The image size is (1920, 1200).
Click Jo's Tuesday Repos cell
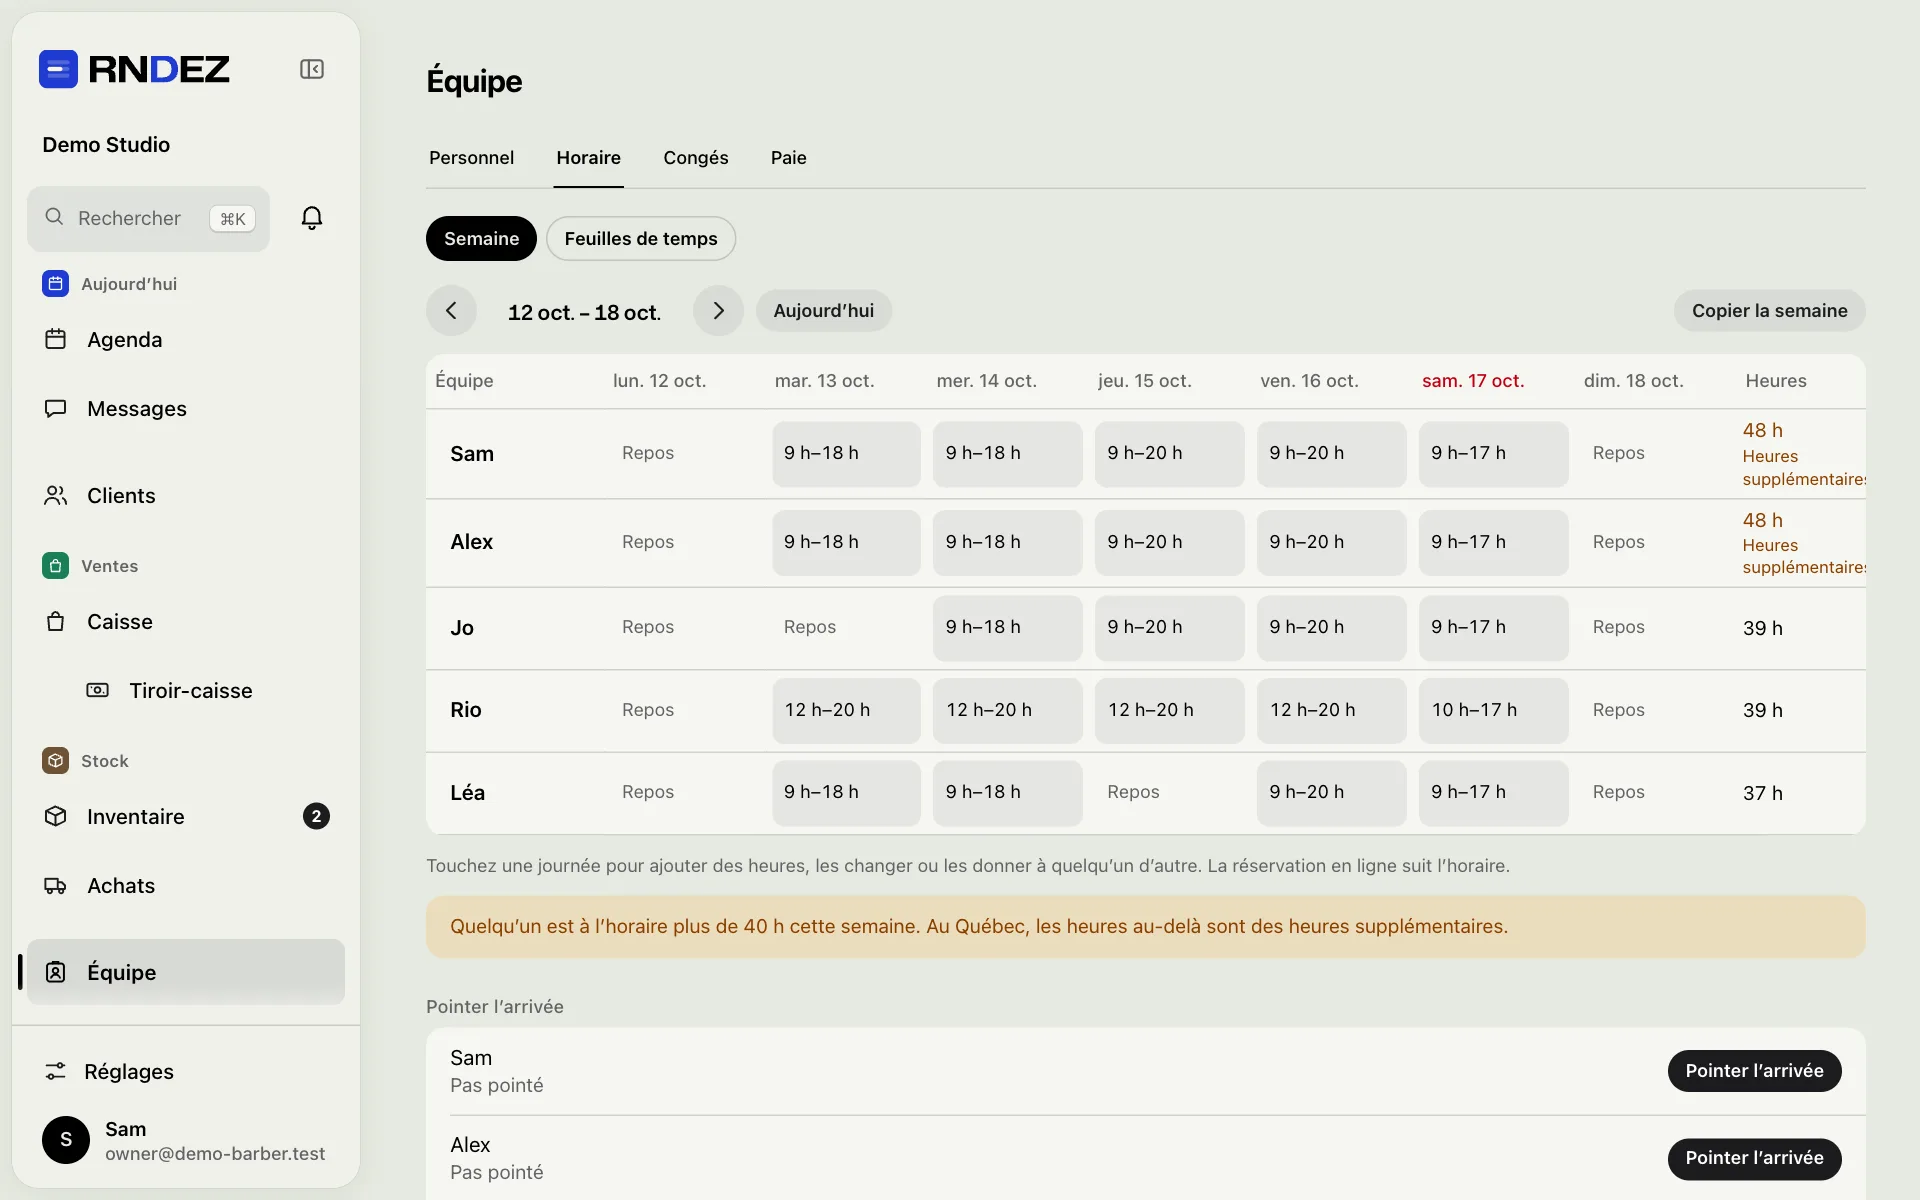click(846, 628)
